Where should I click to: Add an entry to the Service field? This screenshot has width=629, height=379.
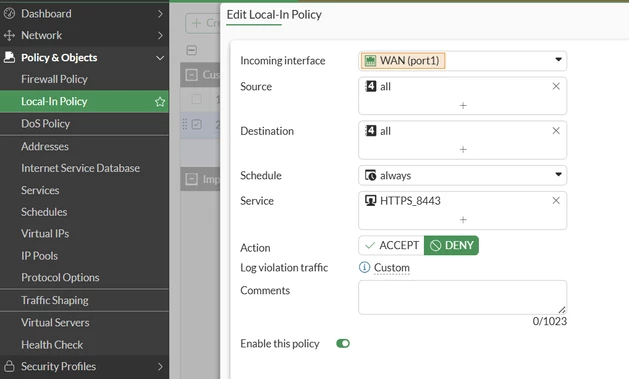click(463, 220)
